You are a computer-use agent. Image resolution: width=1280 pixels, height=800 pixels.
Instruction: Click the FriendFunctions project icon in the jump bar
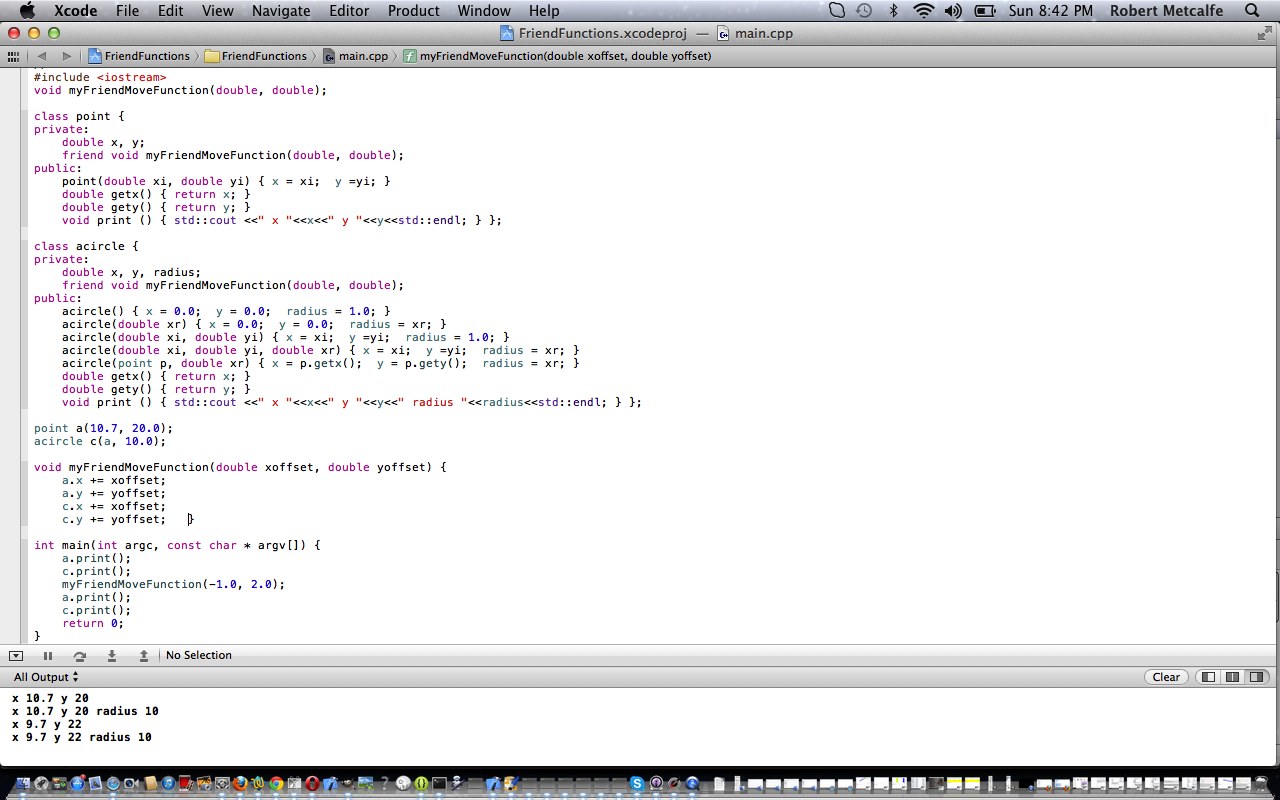pyautogui.click(x=95, y=56)
